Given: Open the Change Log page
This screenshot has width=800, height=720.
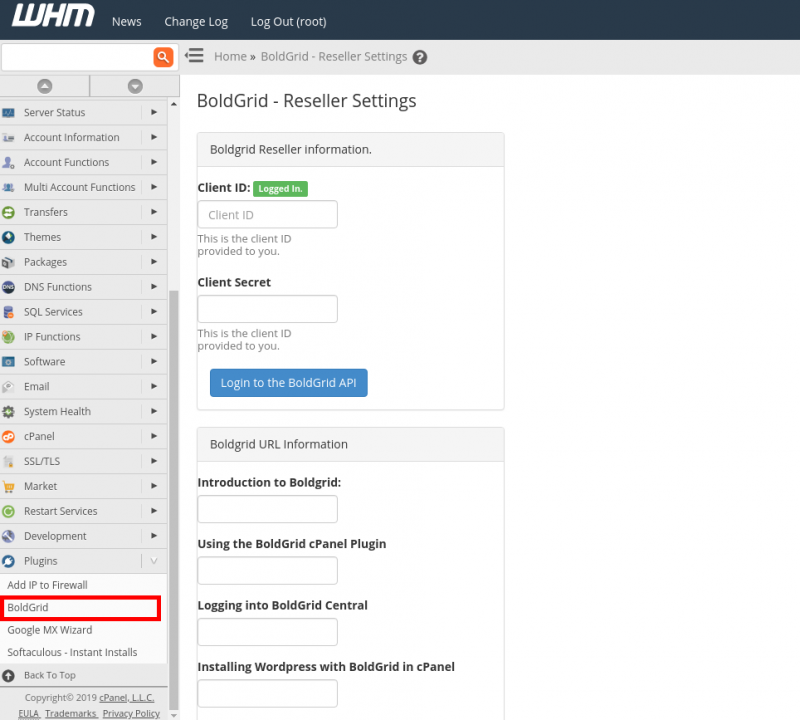Looking at the screenshot, I should pos(195,20).
